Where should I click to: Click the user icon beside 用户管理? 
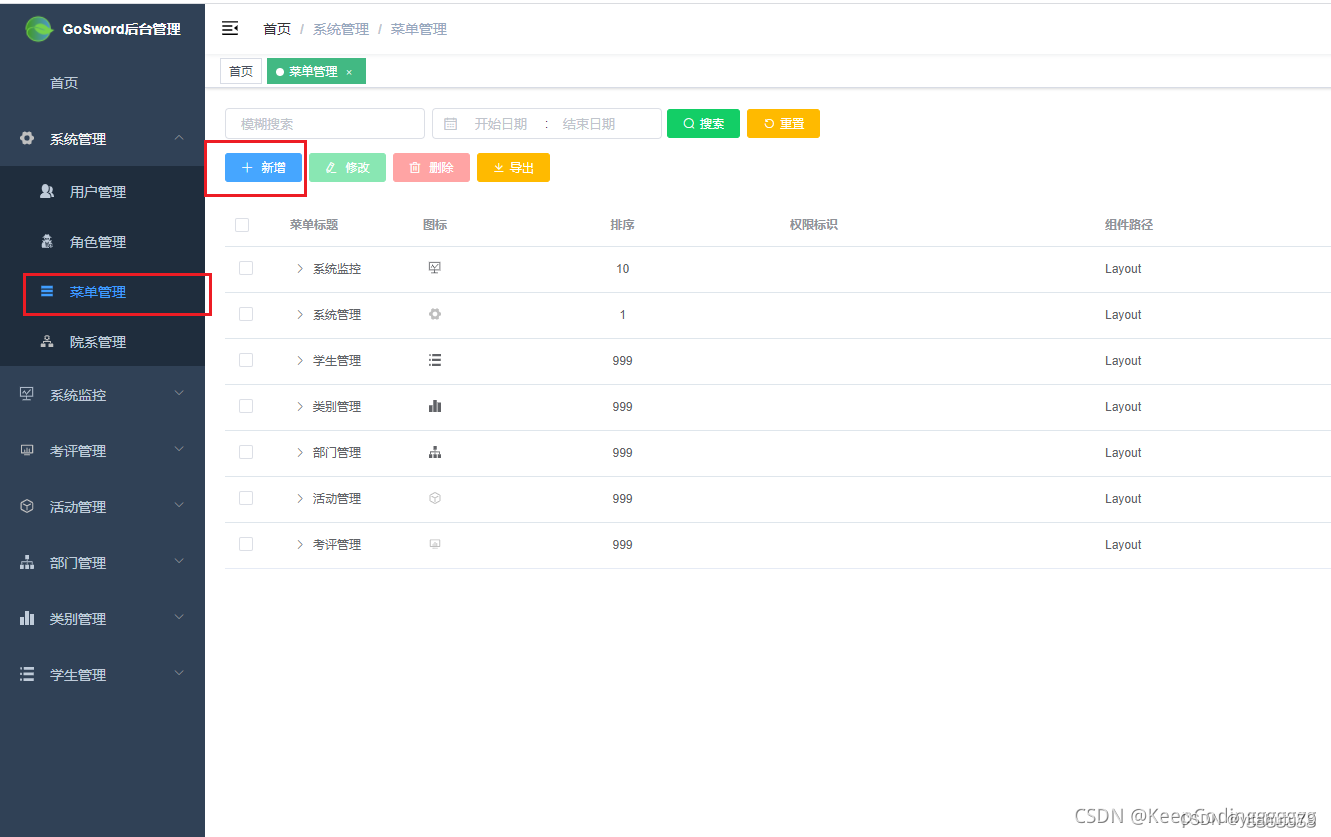pos(47,191)
